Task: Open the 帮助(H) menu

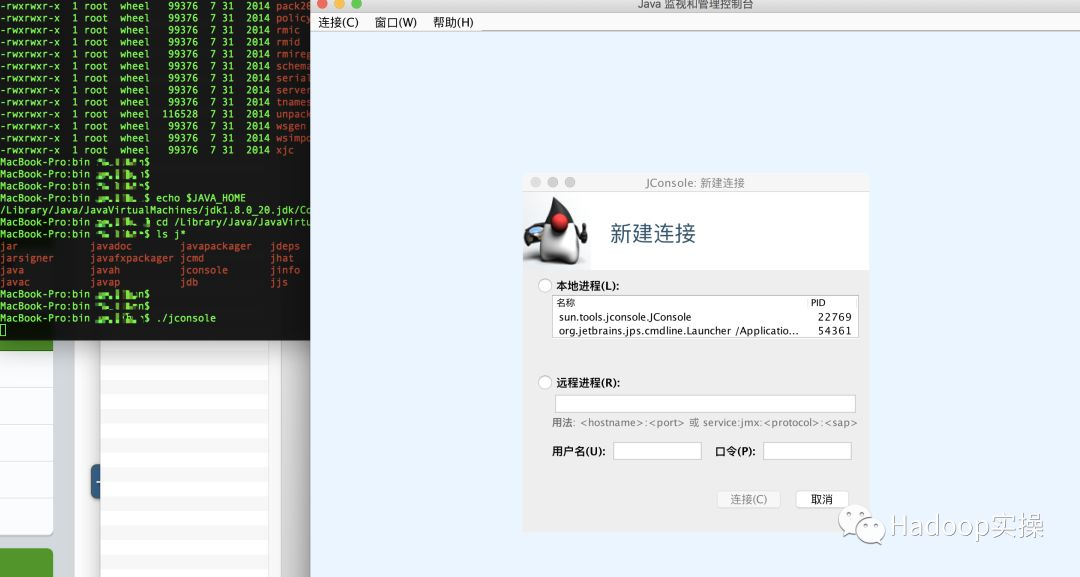Action: point(453,22)
